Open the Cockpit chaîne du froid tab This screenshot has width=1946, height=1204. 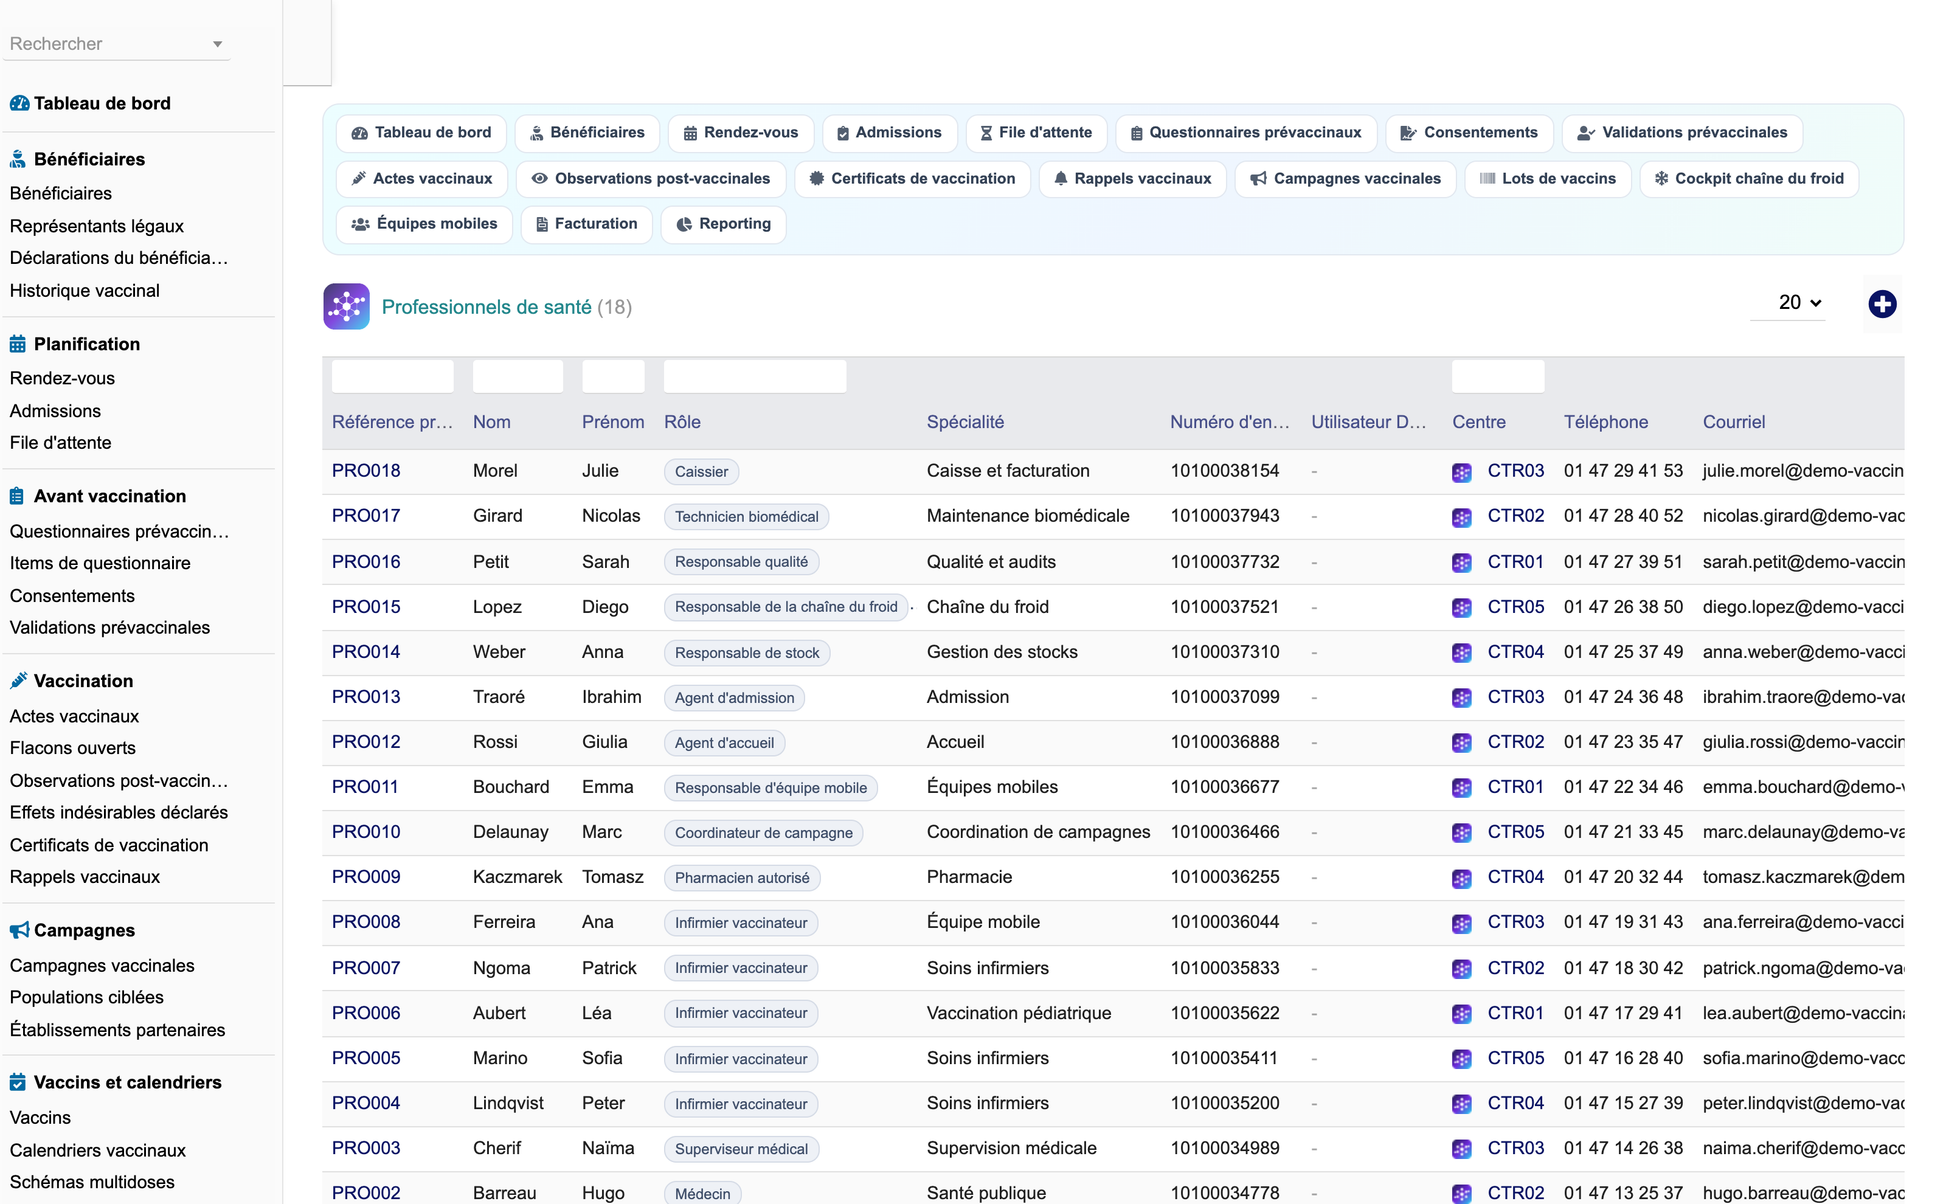tap(1749, 179)
